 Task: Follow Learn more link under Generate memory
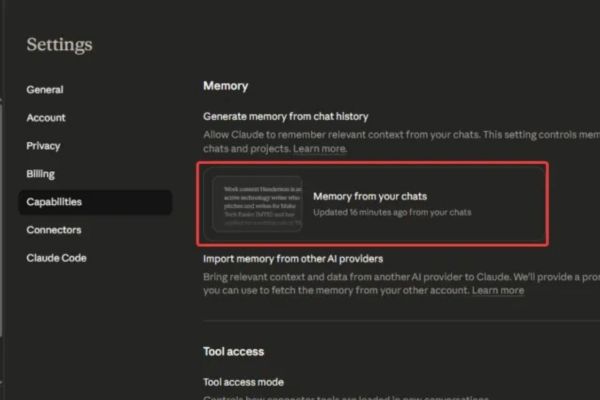pos(319,149)
